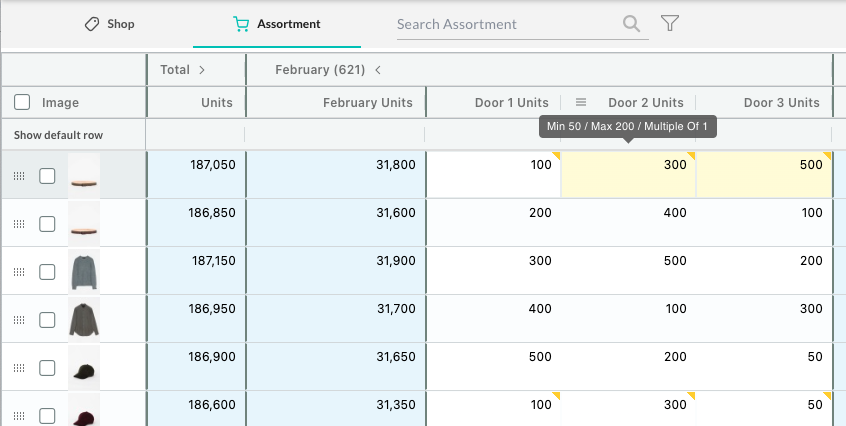
Task: Select the Assortment tab
Action: coord(277,24)
